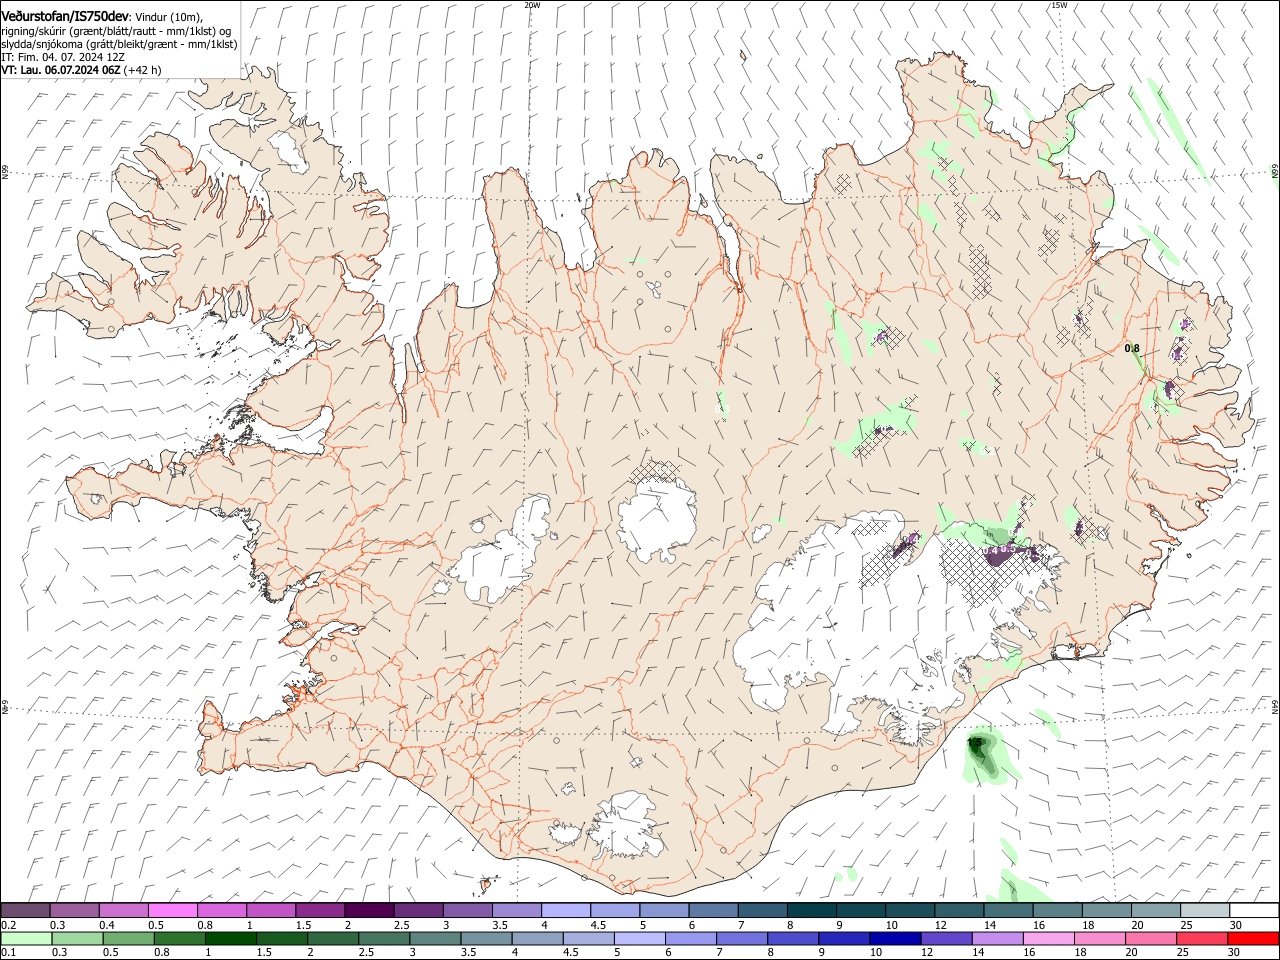
Task: Pick the snow legend swatch between 7 and 8
Action: pyautogui.click(x=762, y=910)
